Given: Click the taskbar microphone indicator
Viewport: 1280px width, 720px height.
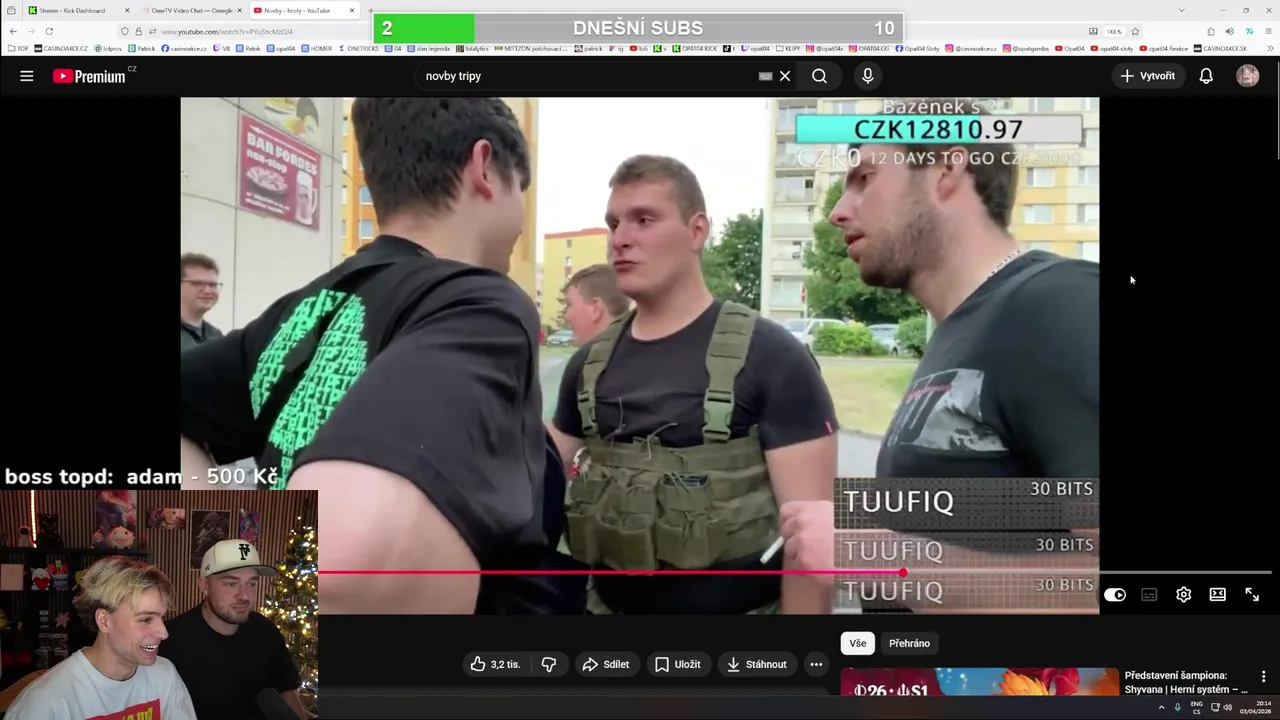Looking at the screenshot, I should coord(1178,707).
